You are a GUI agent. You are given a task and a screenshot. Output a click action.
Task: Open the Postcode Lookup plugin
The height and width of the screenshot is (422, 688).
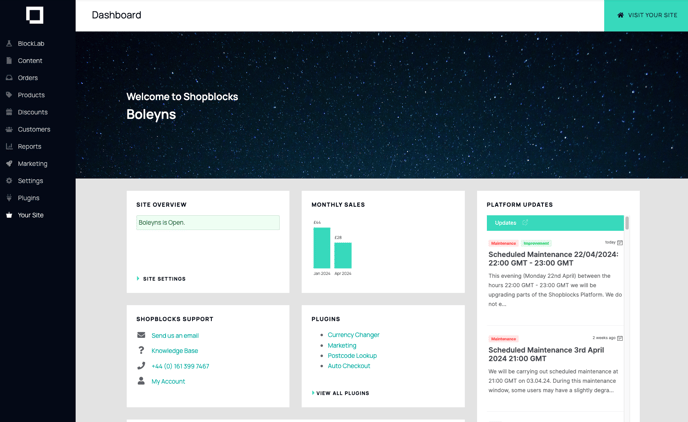352,355
